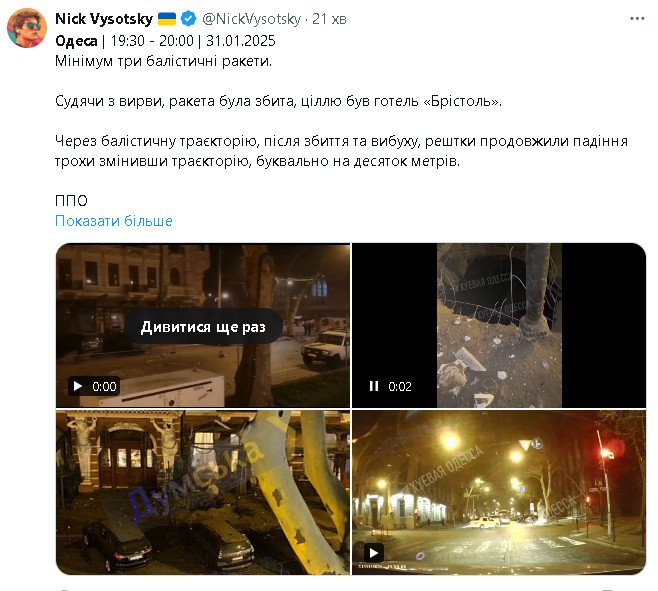Open Nick Vysotsky's profile avatar
658x591 pixels.
(x=27, y=28)
